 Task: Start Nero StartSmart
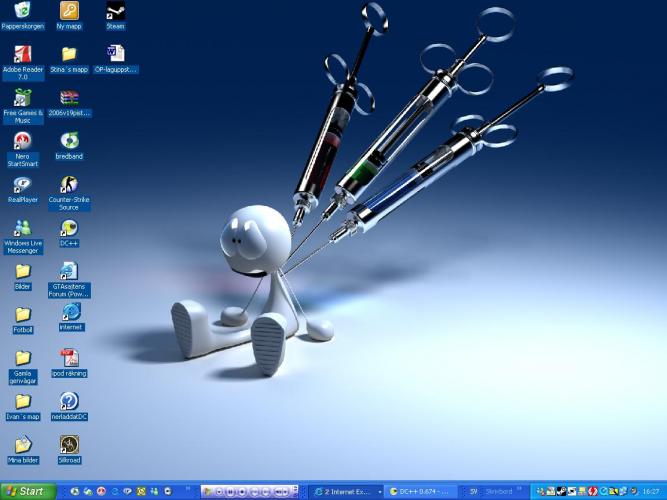pos(23,141)
